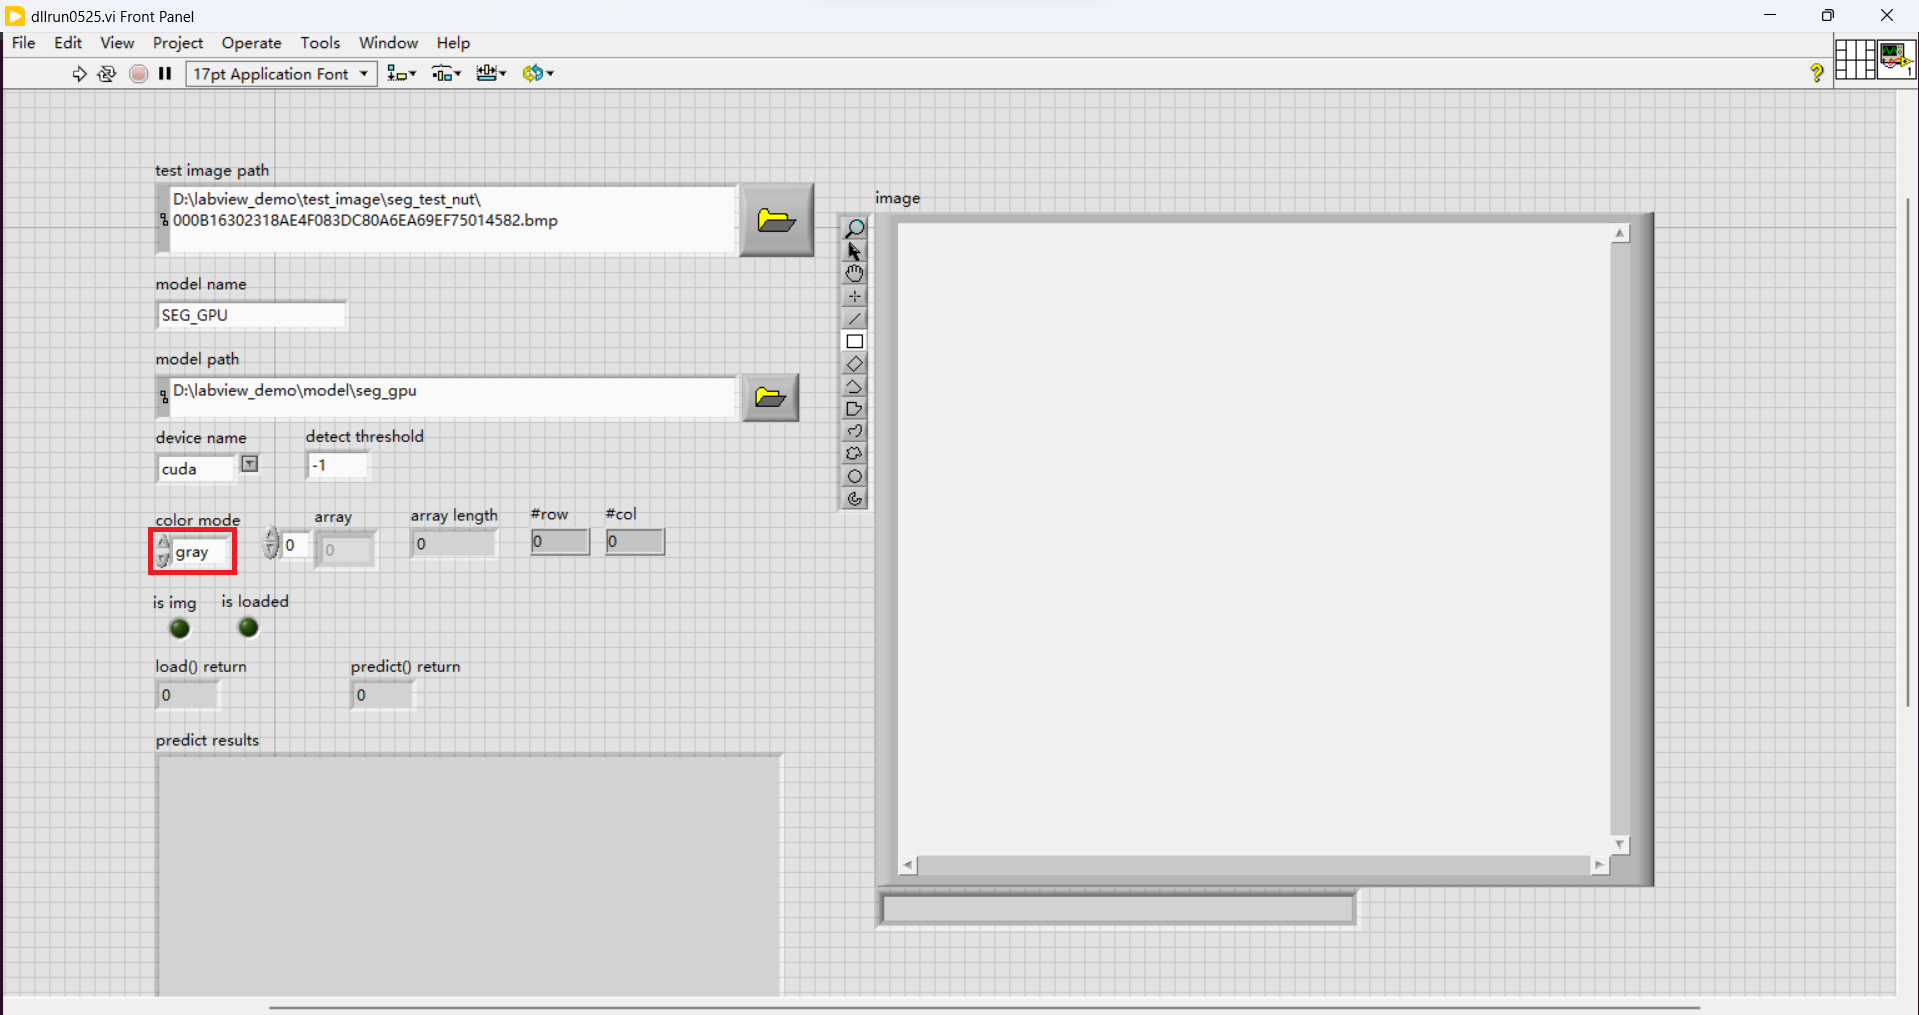Select the Broken Line tool

point(854,386)
